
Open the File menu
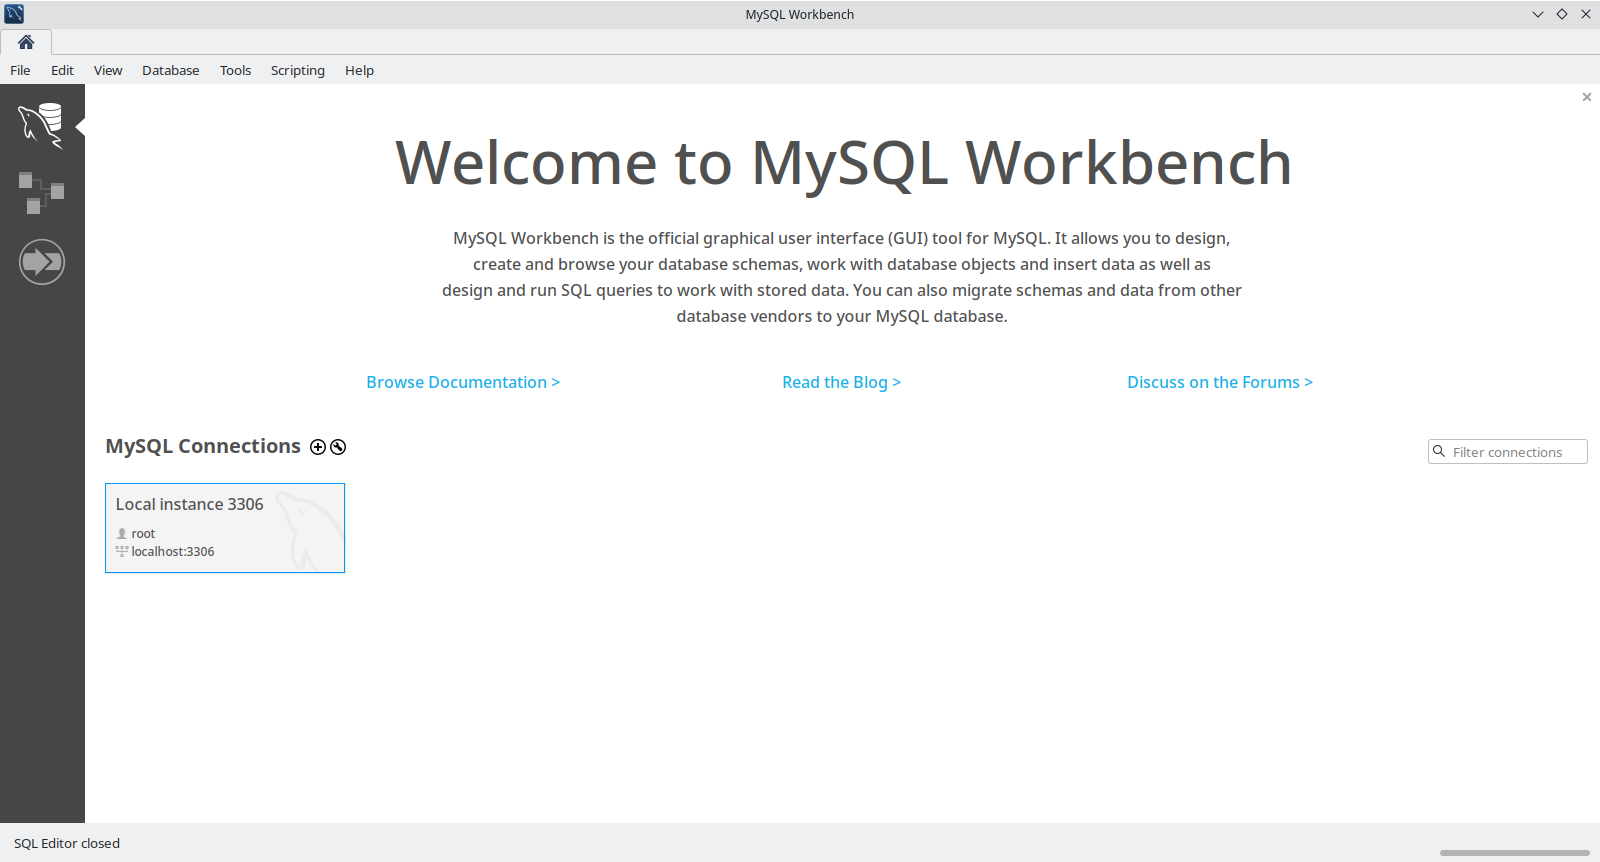pyautogui.click(x=20, y=70)
